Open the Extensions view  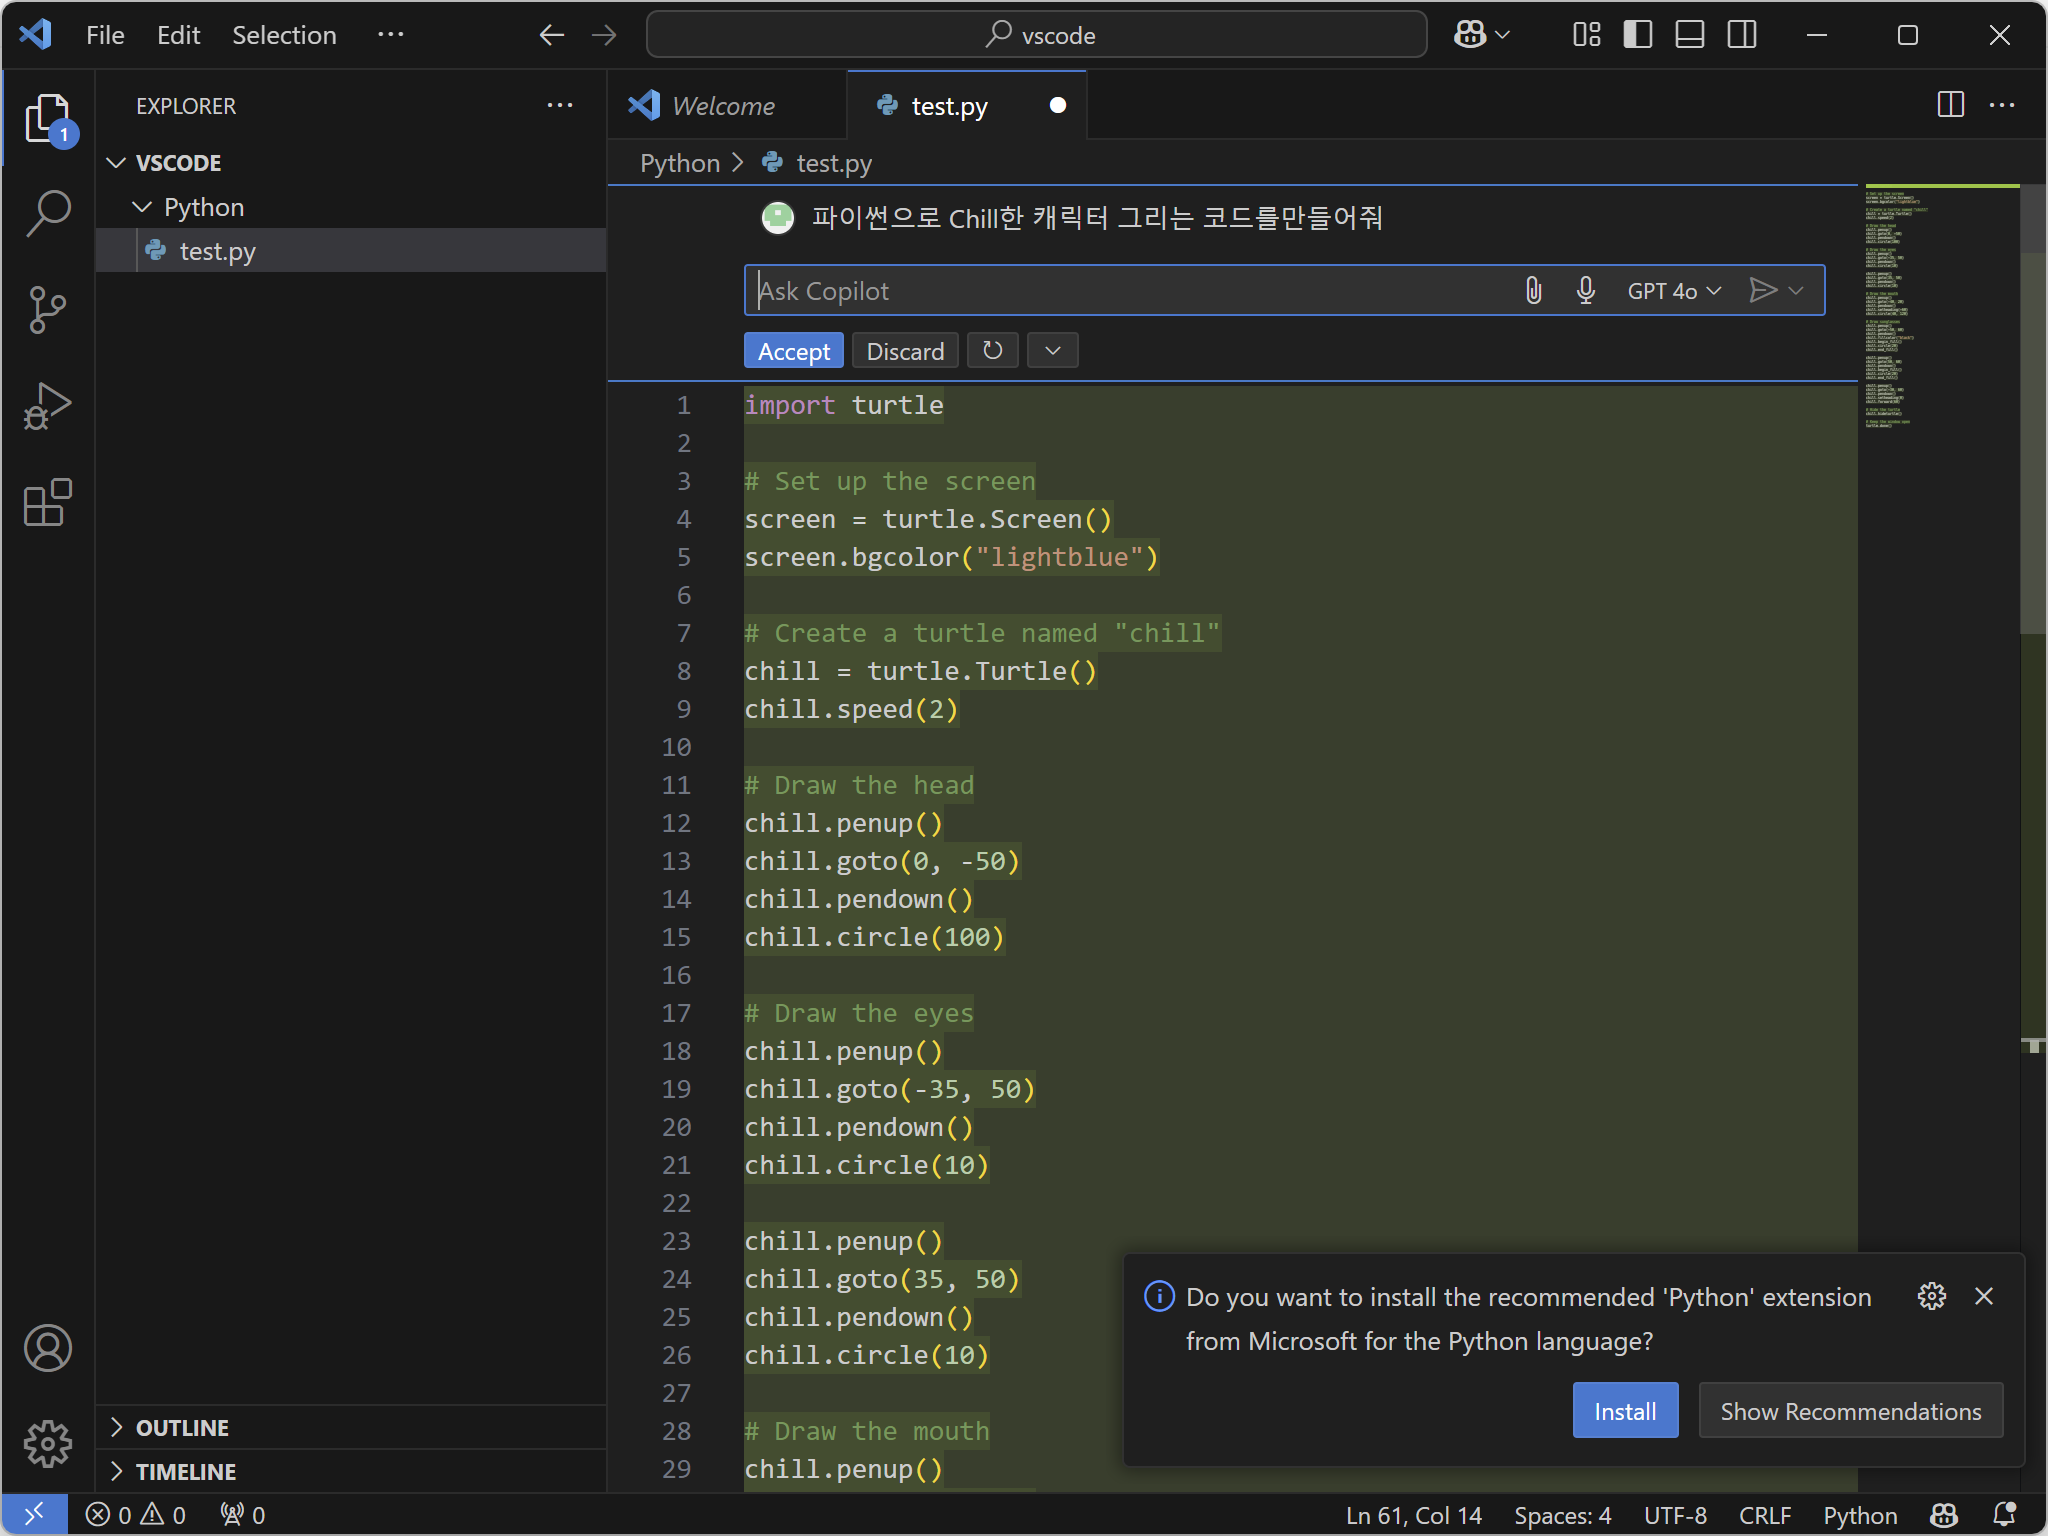click(47, 502)
